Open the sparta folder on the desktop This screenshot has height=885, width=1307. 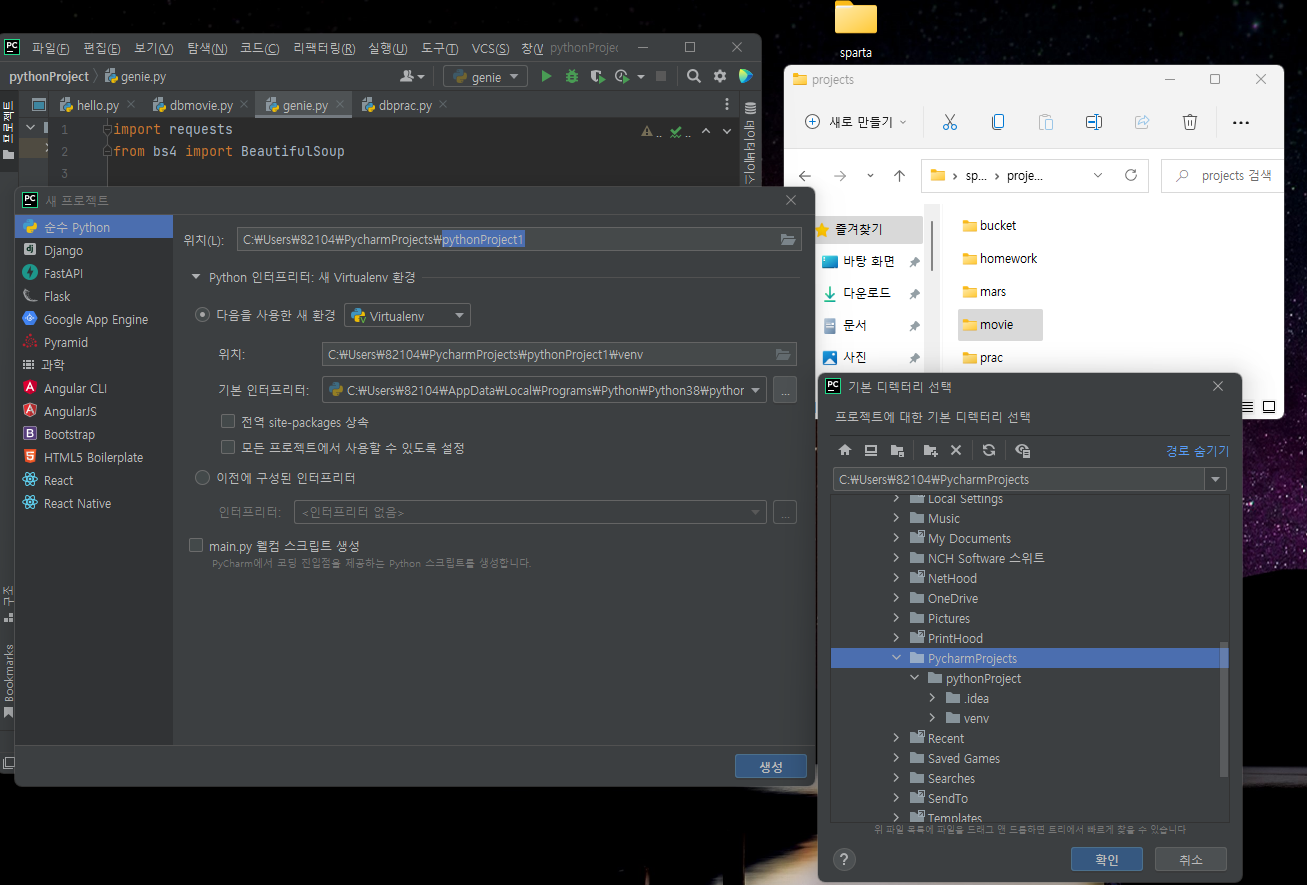point(856,31)
